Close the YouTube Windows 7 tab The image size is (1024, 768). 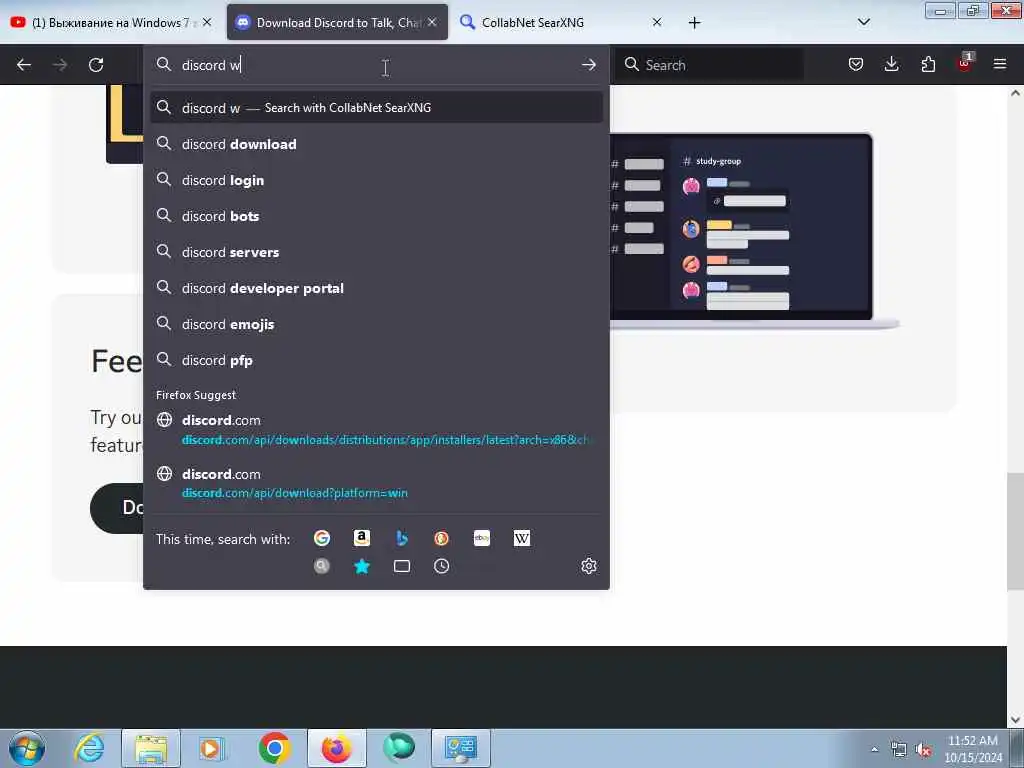coord(207,22)
